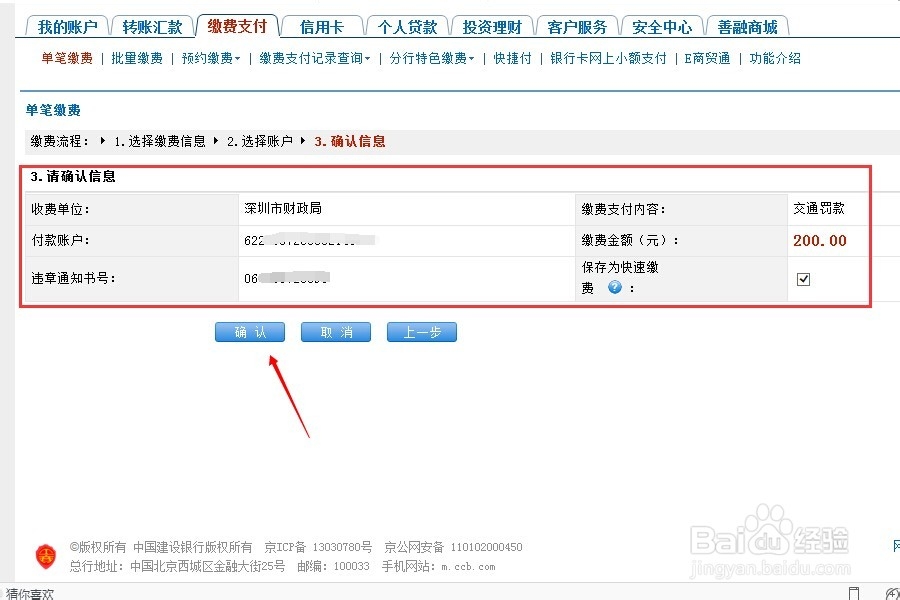Open the 安全中心 tab
900x600 pixels.
[x=662, y=27]
